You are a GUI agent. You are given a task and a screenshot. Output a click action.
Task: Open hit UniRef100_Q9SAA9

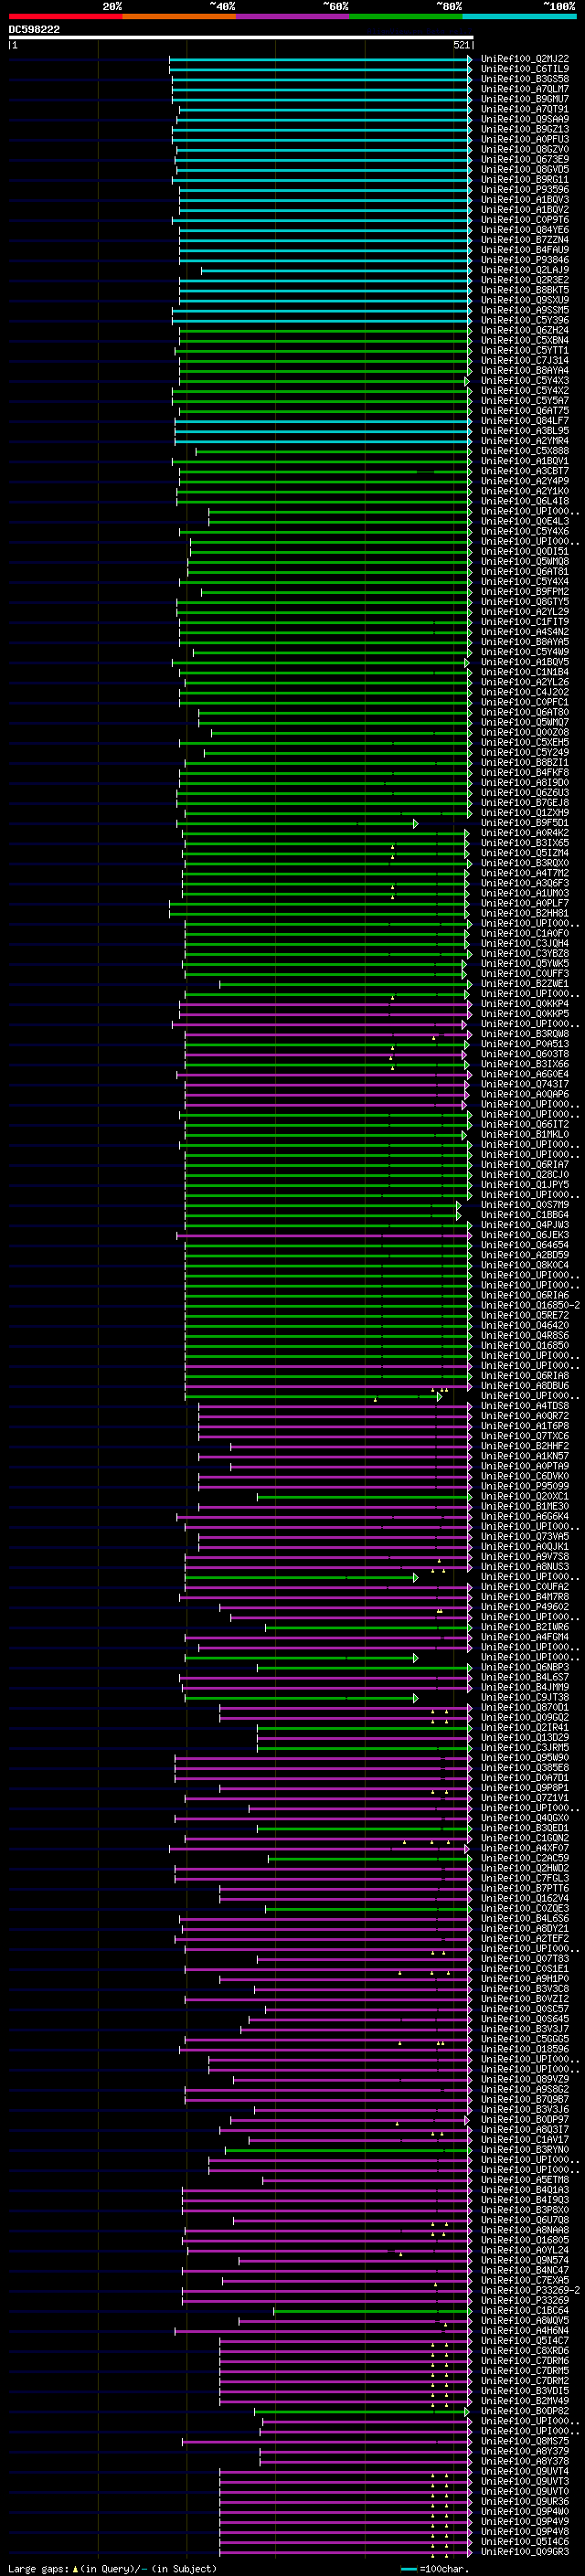pyautogui.click(x=525, y=119)
